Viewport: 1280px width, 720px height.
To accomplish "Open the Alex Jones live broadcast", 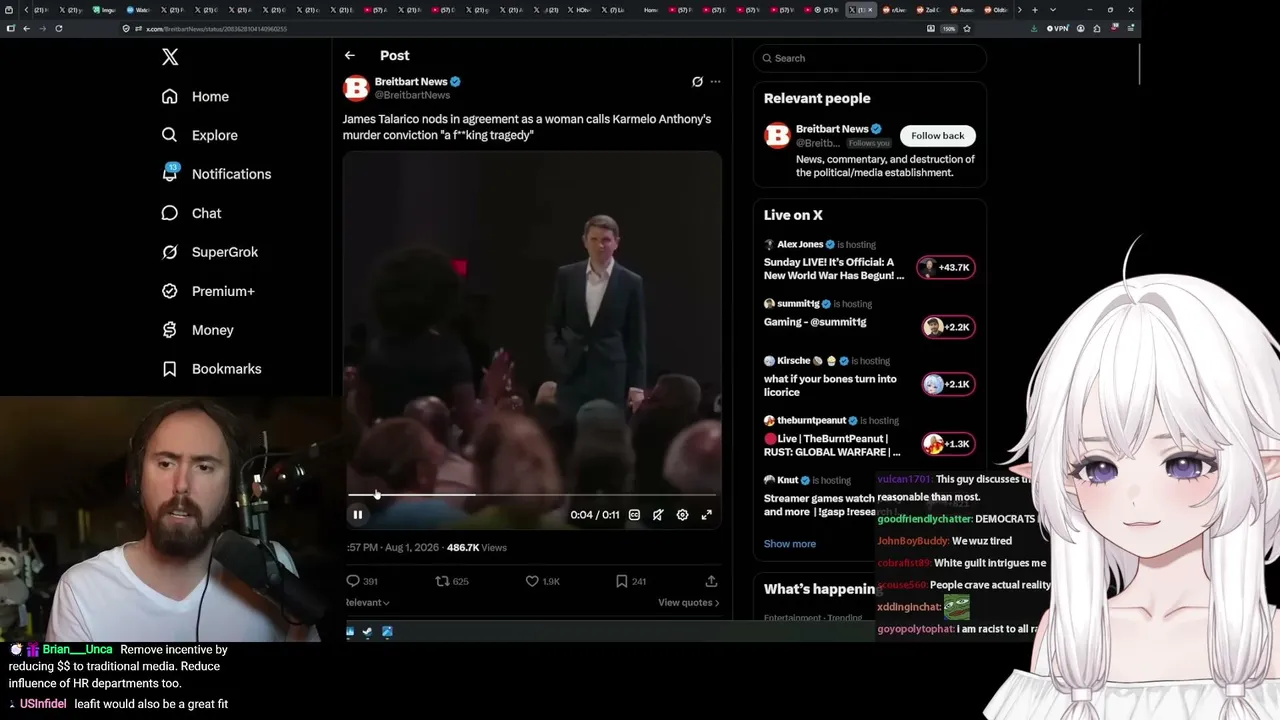I will (834, 268).
